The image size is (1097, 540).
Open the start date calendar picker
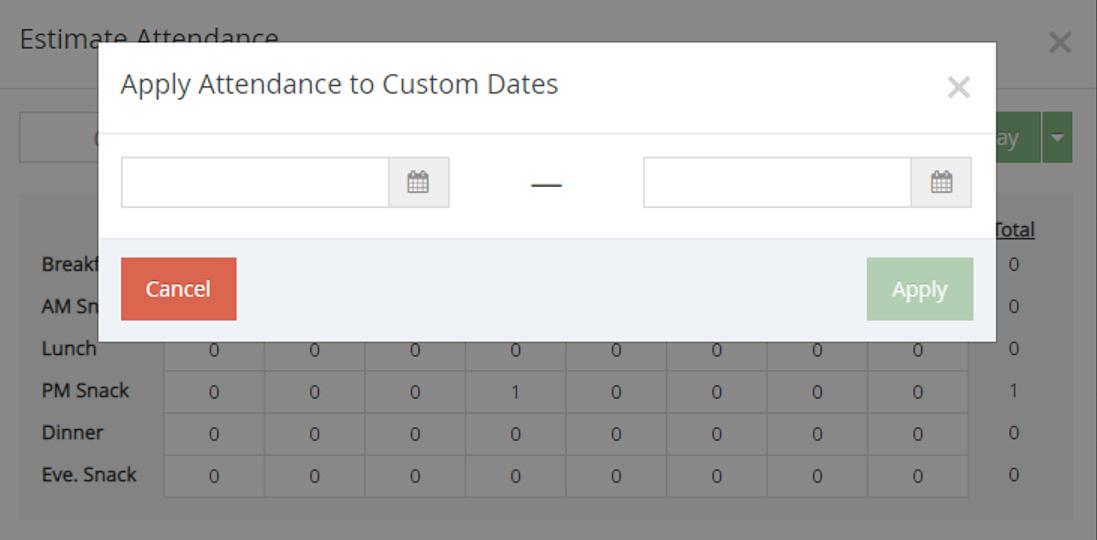[x=418, y=182]
